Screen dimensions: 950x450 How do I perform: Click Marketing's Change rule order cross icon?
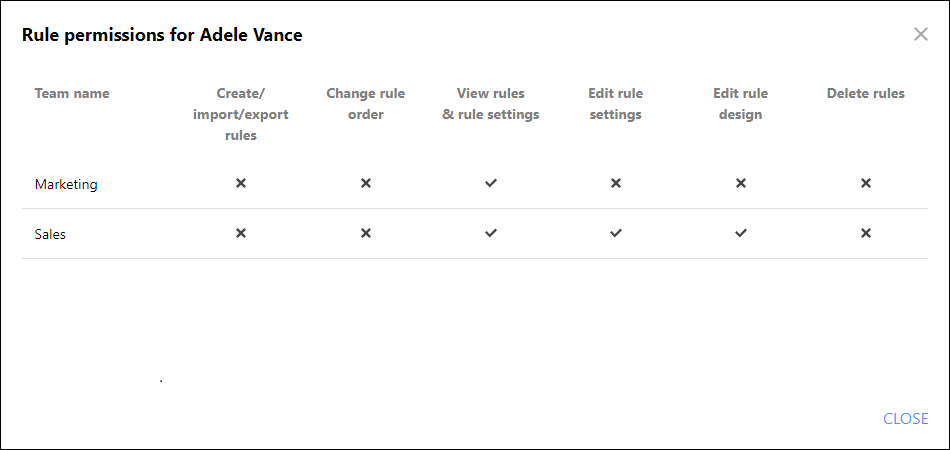coord(366,183)
